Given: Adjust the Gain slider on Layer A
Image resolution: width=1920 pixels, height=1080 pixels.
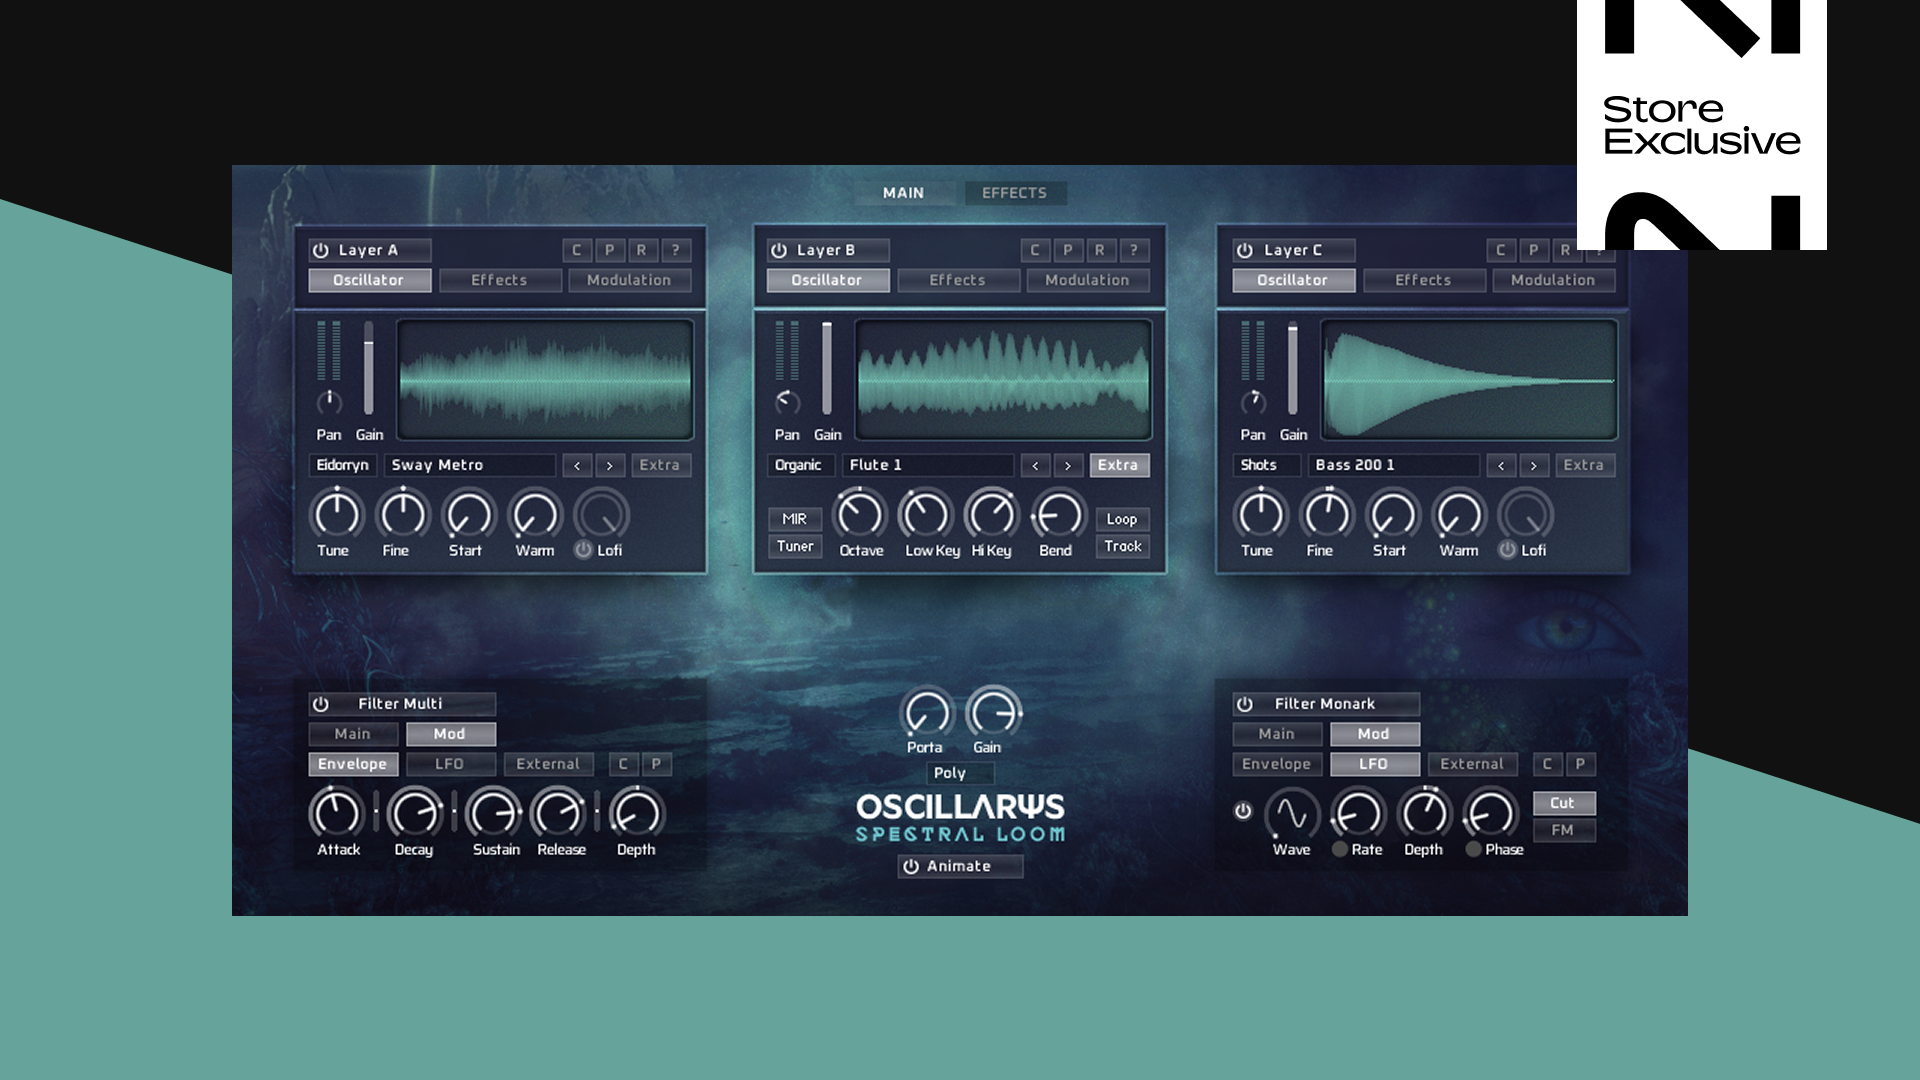Looking at the screenshot, I should (x=370, y=375).
